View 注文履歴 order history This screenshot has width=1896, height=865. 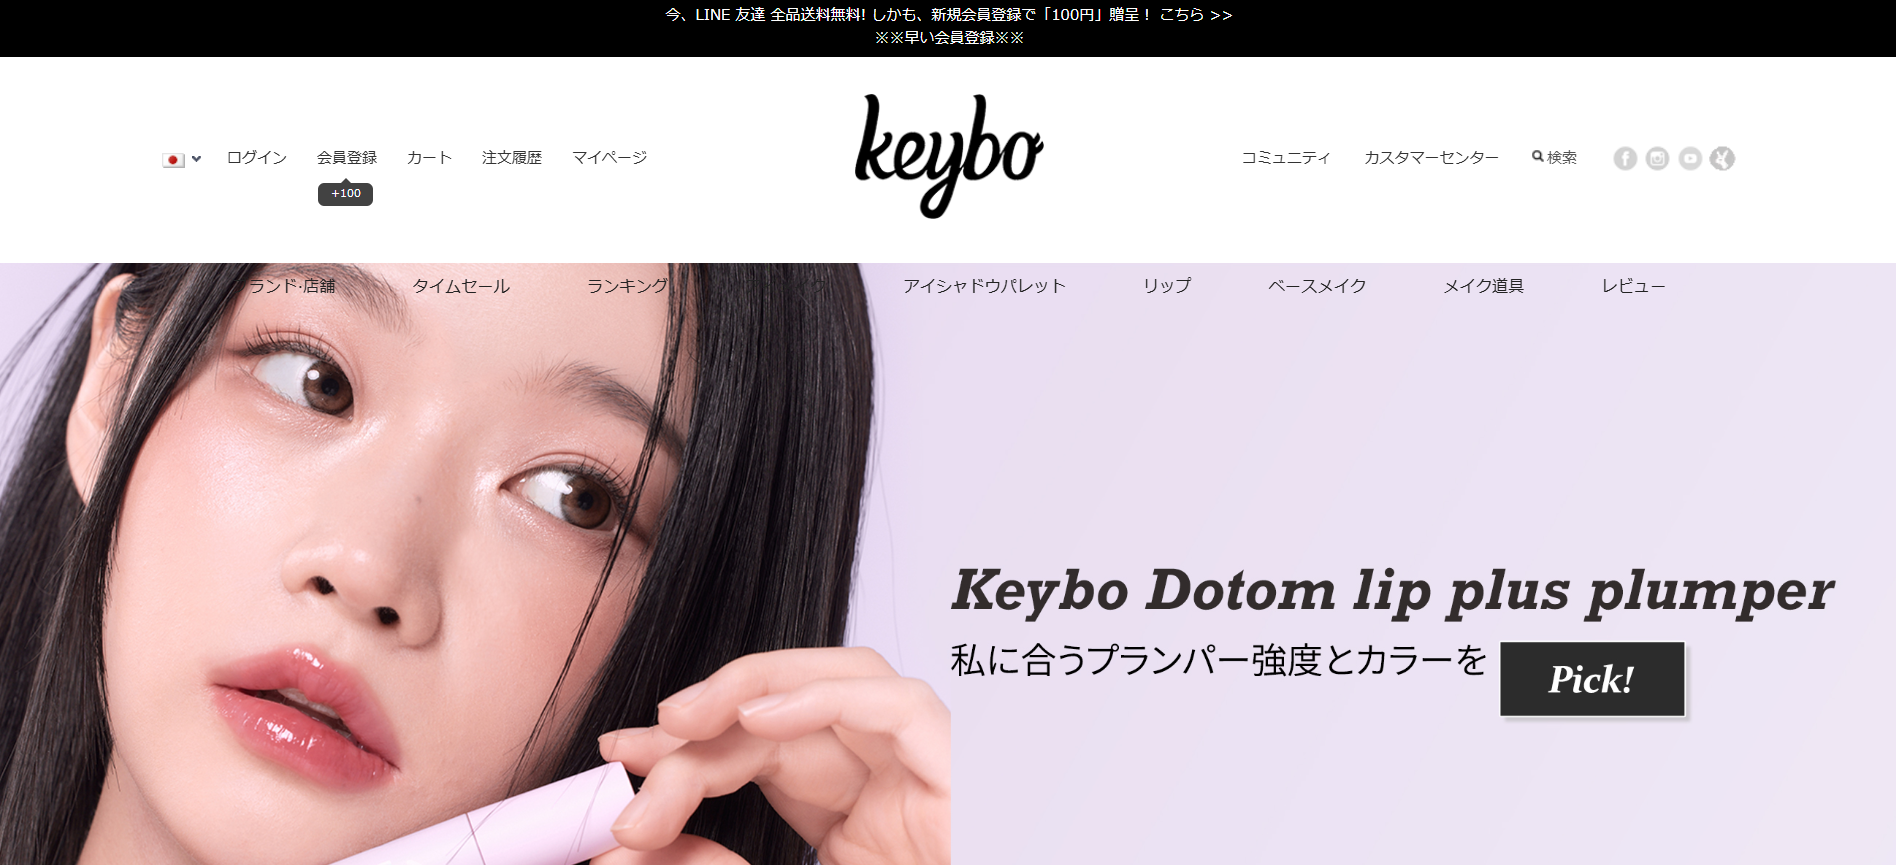[512, 157]
